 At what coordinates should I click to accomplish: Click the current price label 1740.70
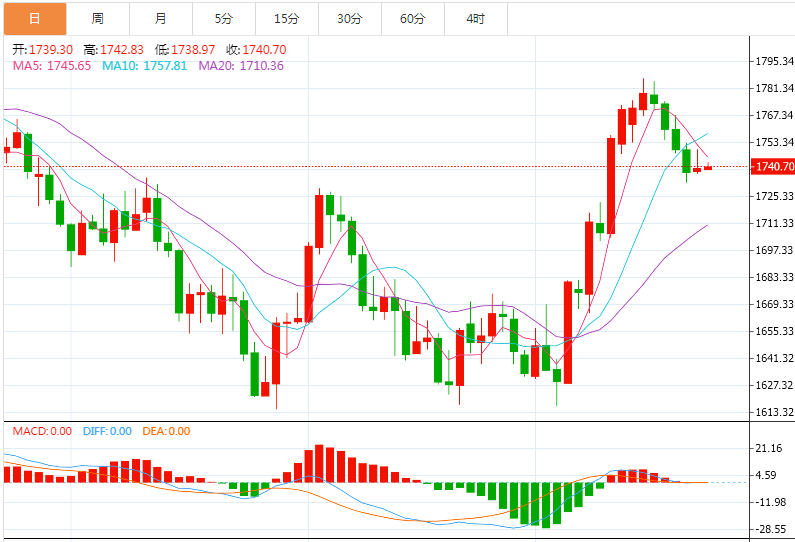click(x=773, y=166)
